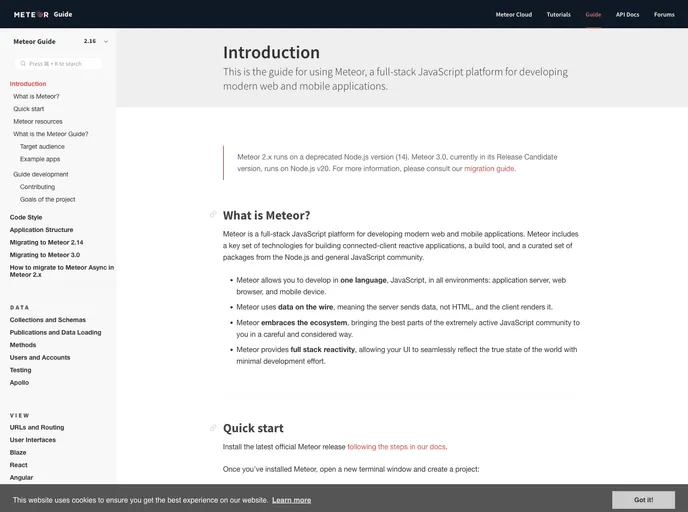Open Angular guide page
Viewport: 688px width, 512px height.
[21, 478]
